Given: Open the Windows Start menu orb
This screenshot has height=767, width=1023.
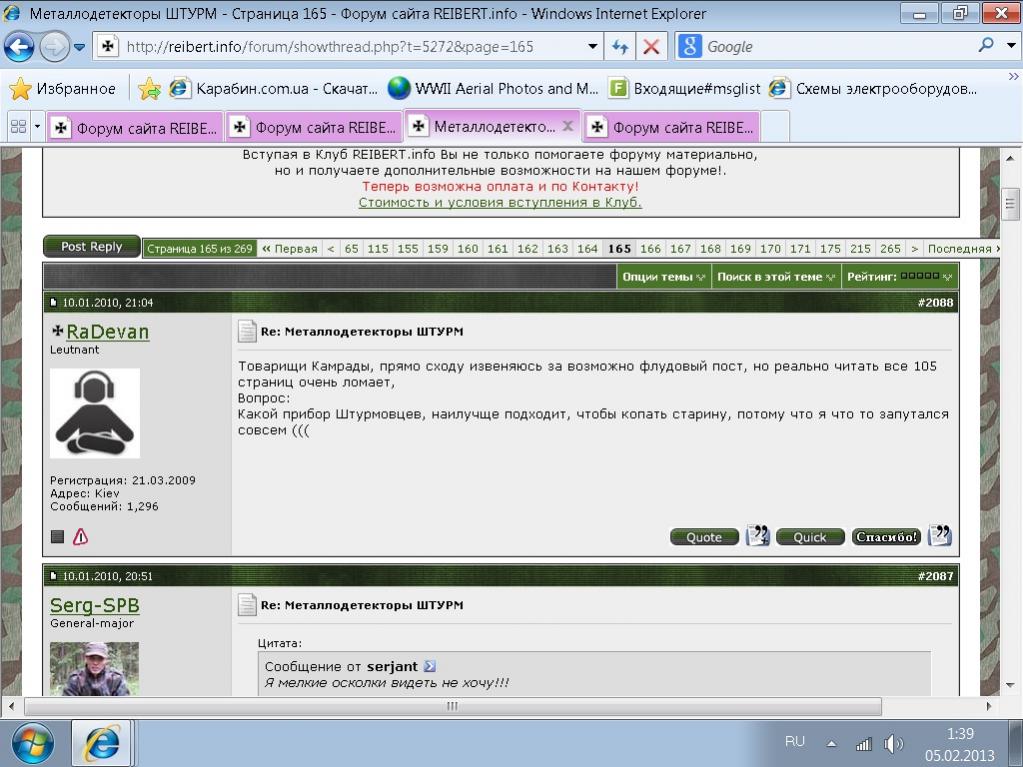Looking at the screenshot, I should click(33, 743).
